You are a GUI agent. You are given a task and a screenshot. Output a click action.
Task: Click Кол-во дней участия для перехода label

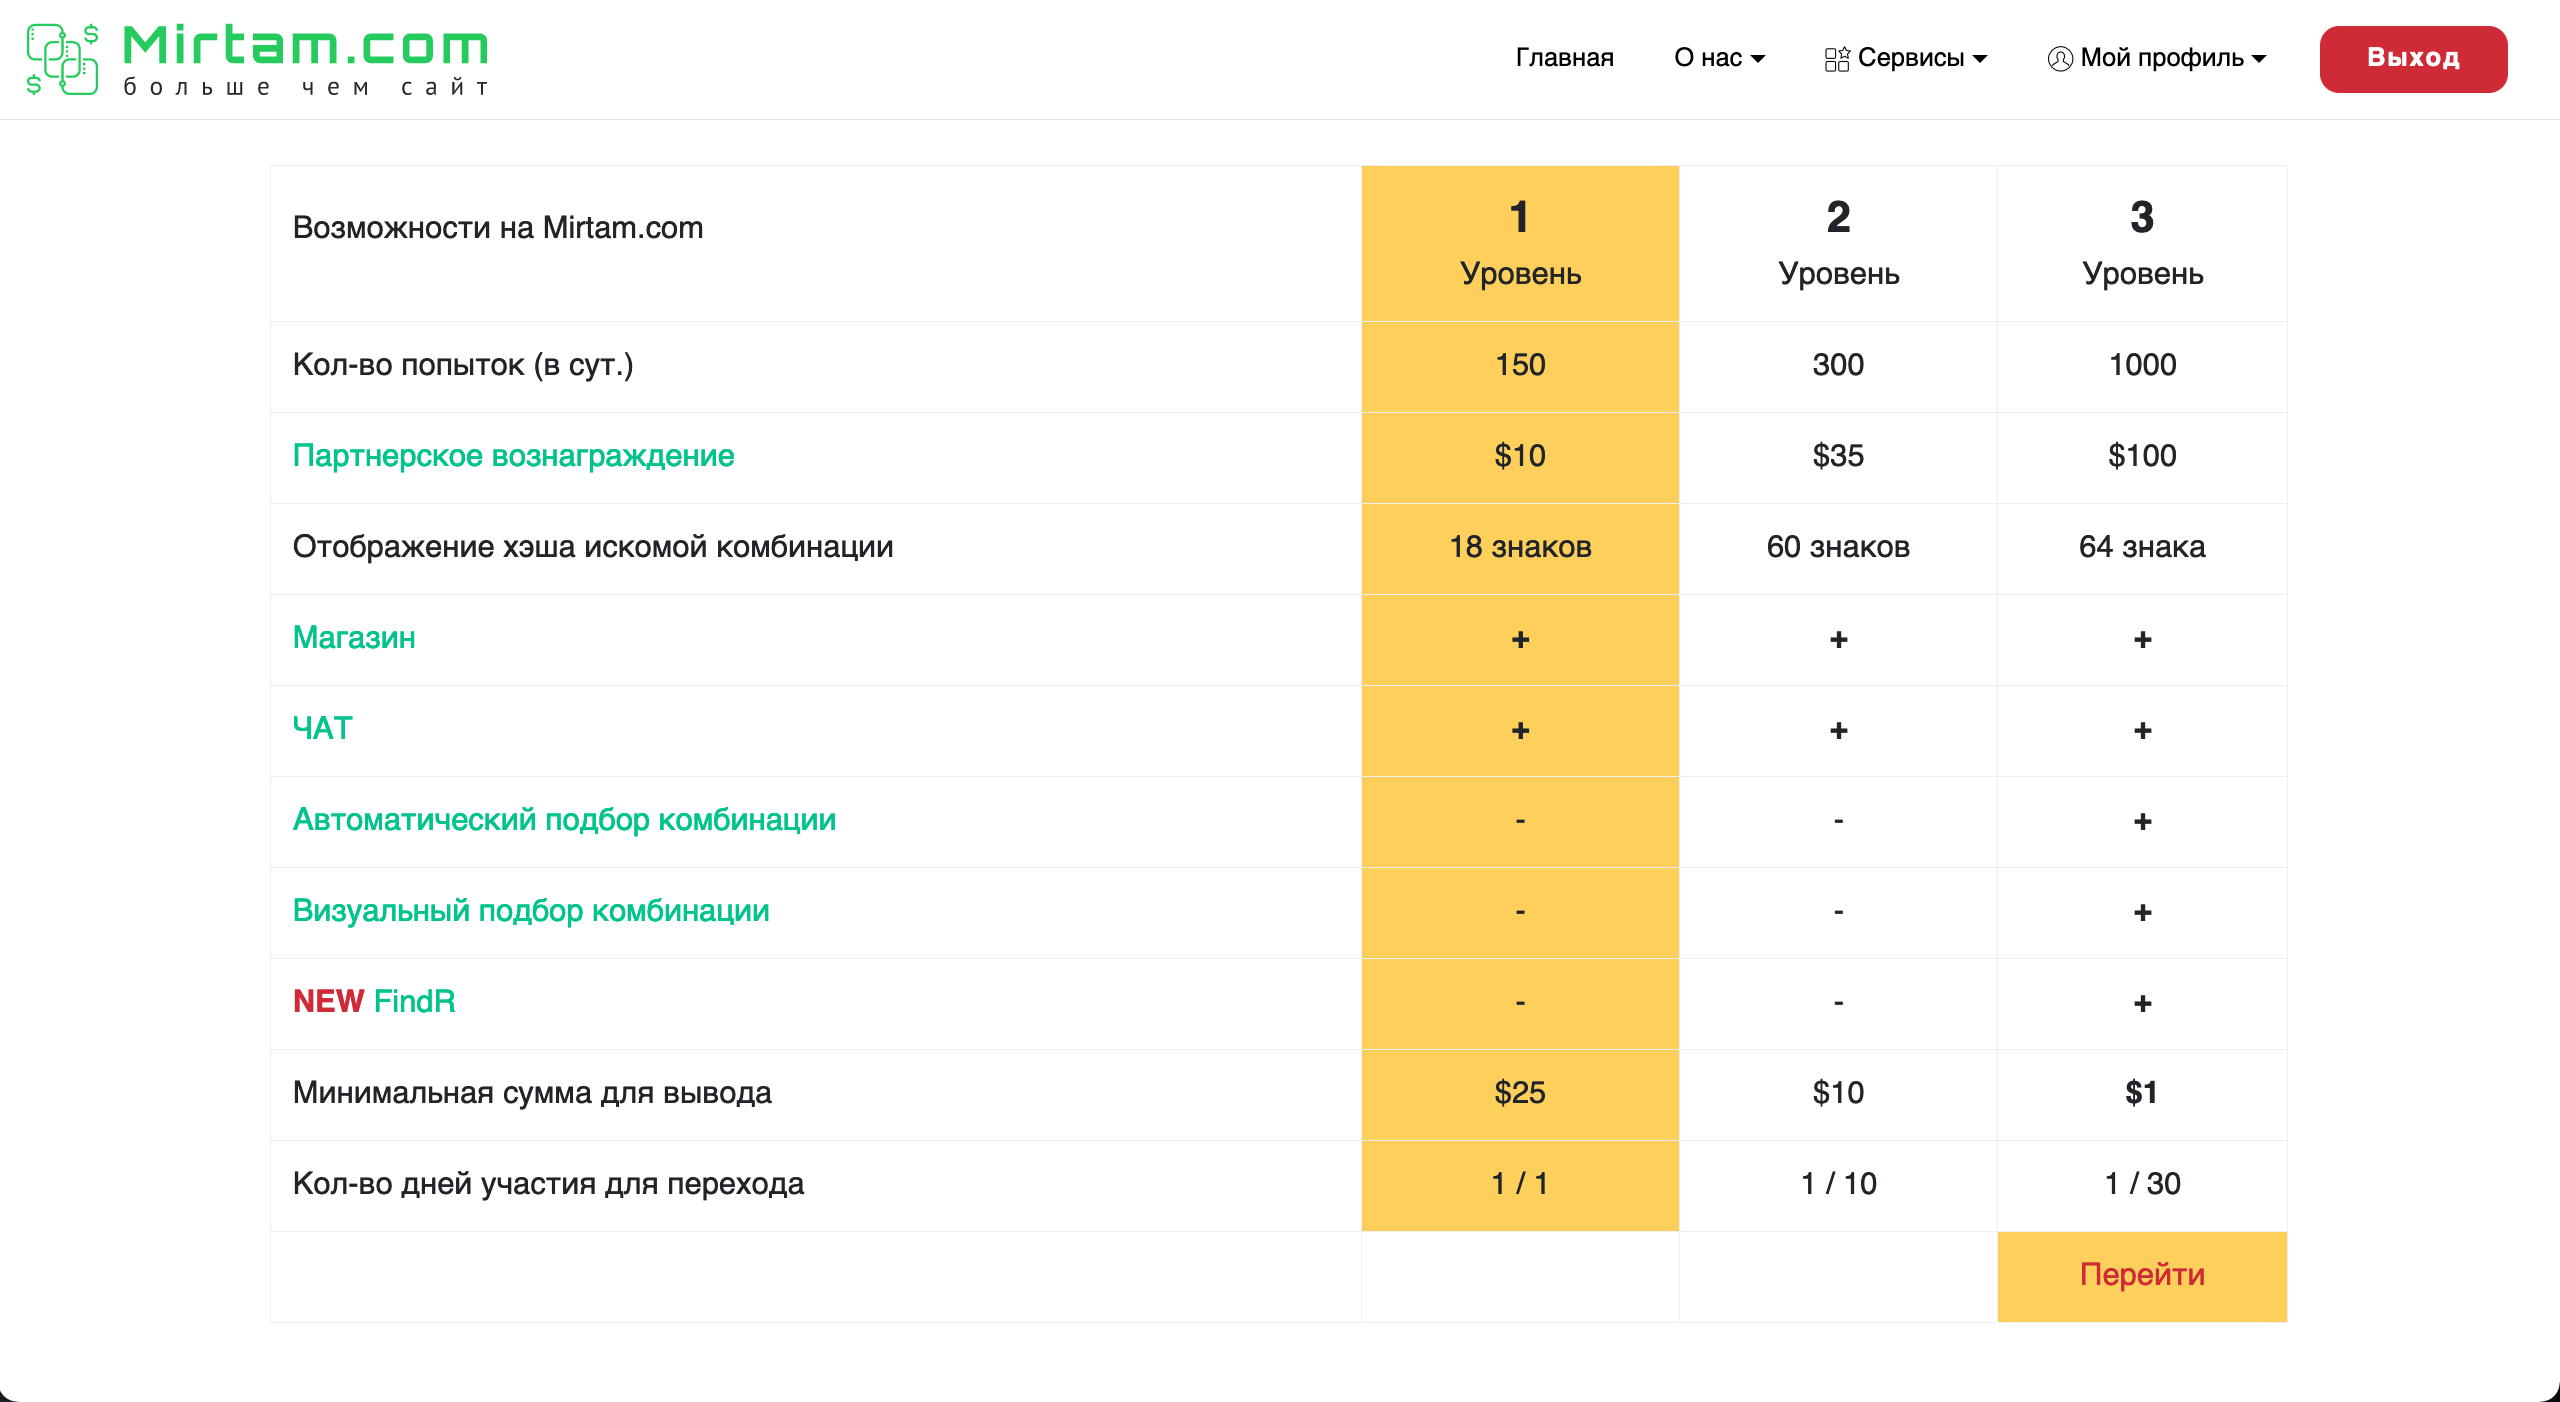click(548, 1184)
